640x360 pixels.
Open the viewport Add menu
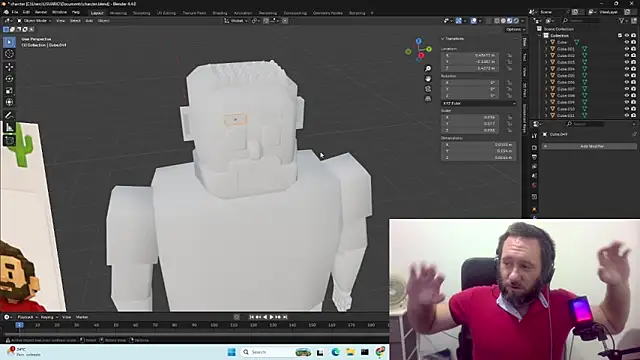(89, 20)
